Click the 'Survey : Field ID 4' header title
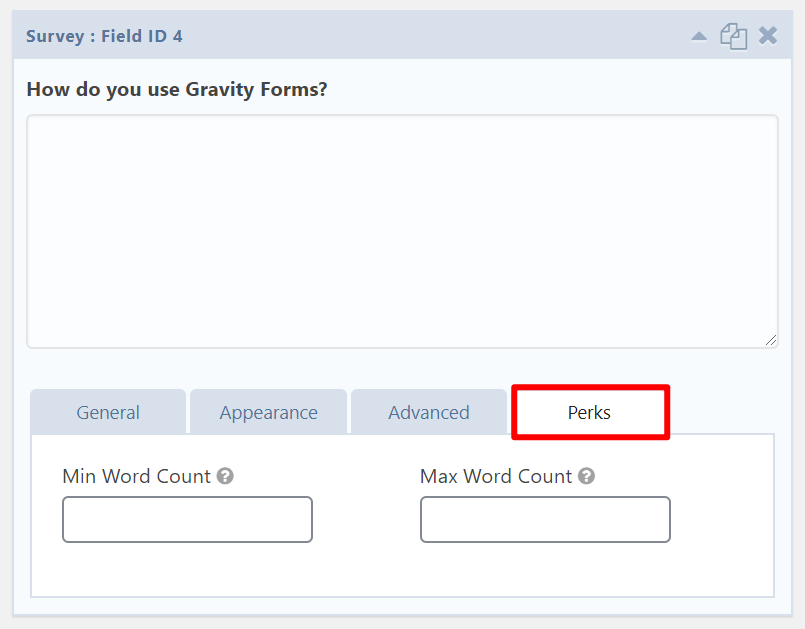This screenshot has width=805, height=629. (x=104, y=36)
